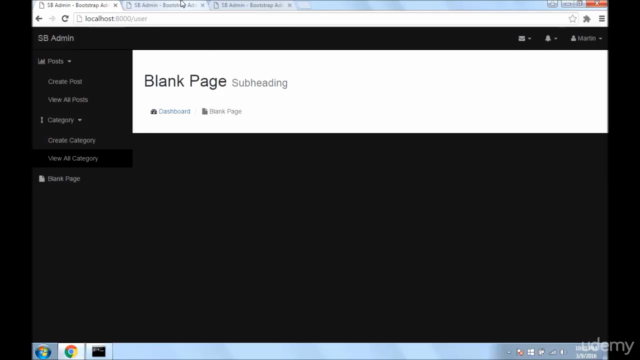Click the volume speaker tray icon
This screenshot has width=640, height=360.
(563, 352)
